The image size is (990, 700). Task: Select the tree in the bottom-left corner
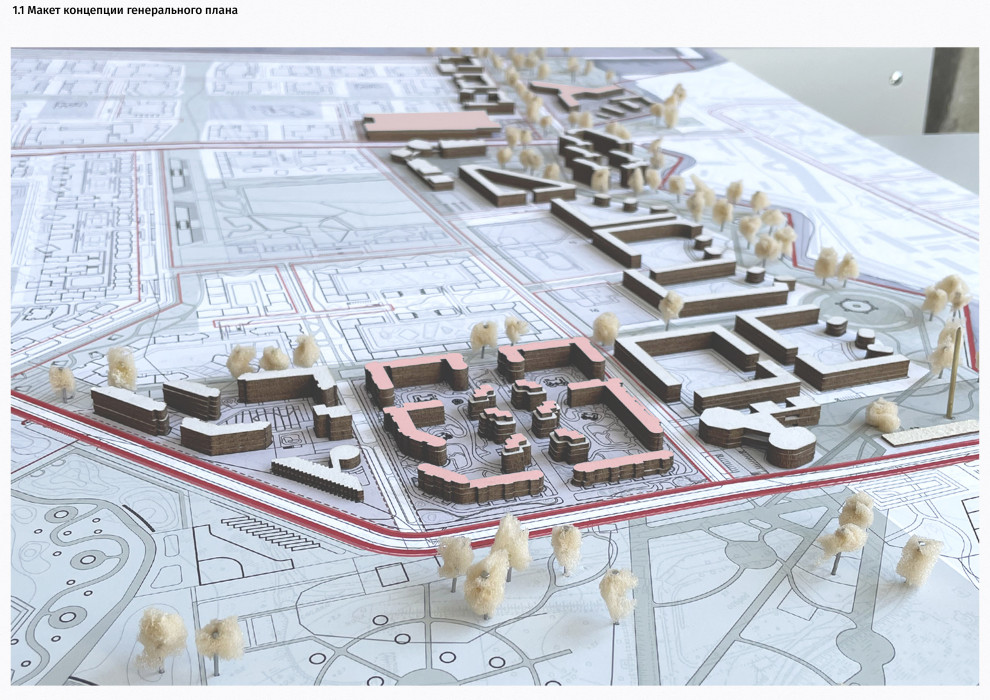click(x=162, y=636)
